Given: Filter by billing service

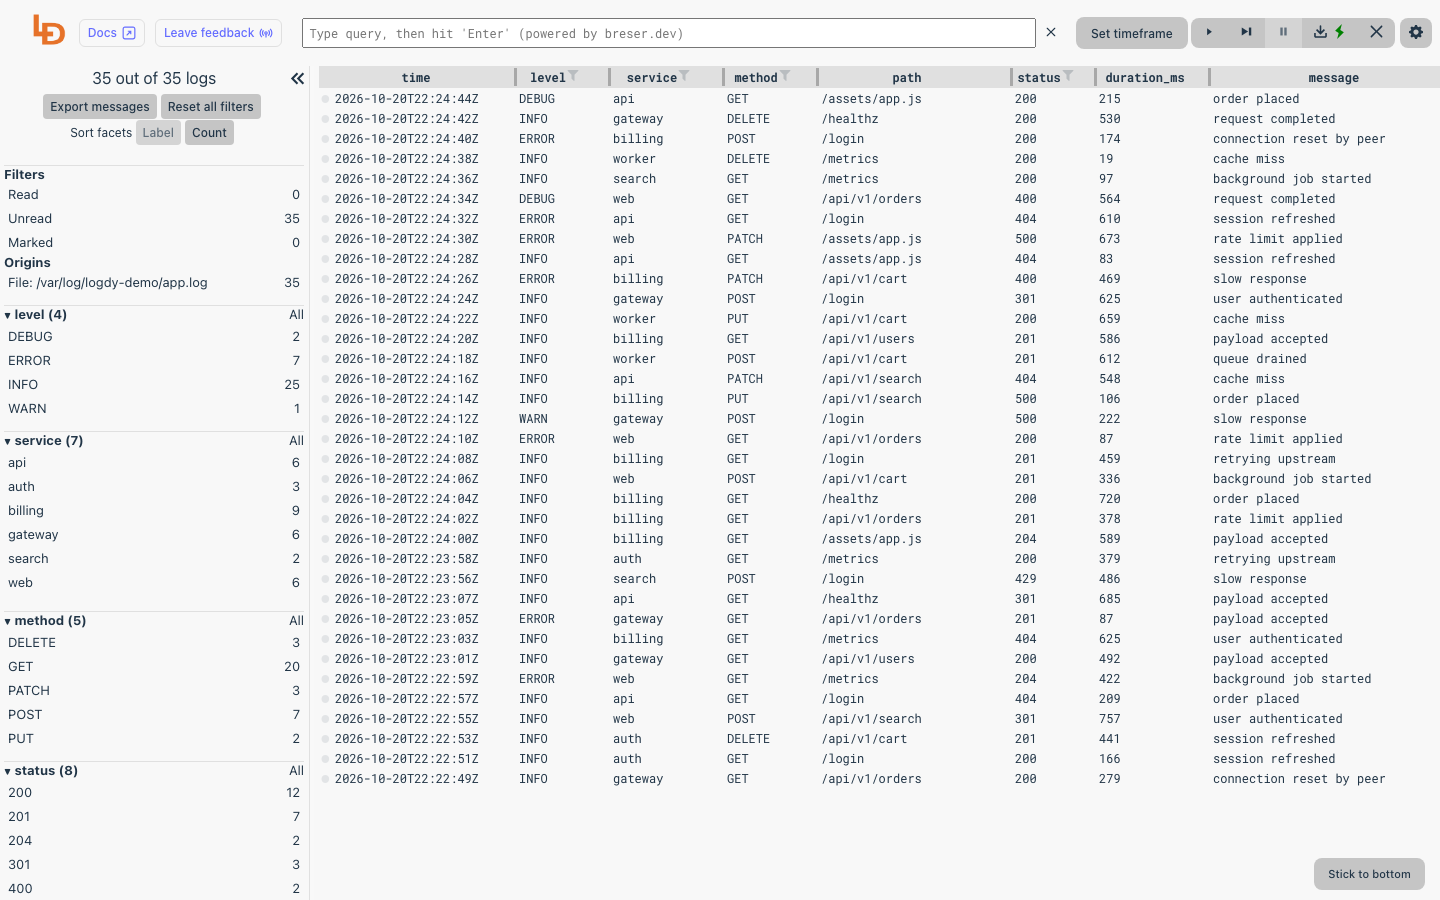Looking at the screenshot, I should 154,511.
